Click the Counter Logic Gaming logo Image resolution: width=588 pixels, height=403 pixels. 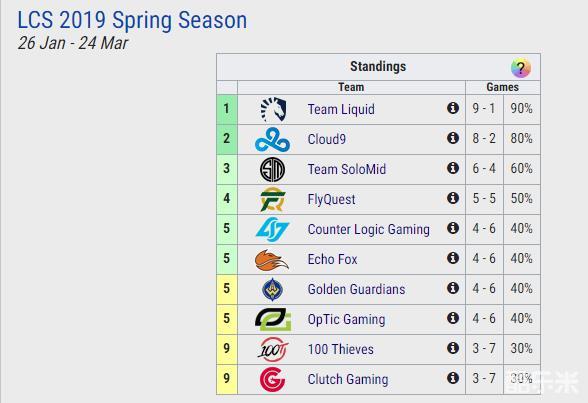coord(273,229)
